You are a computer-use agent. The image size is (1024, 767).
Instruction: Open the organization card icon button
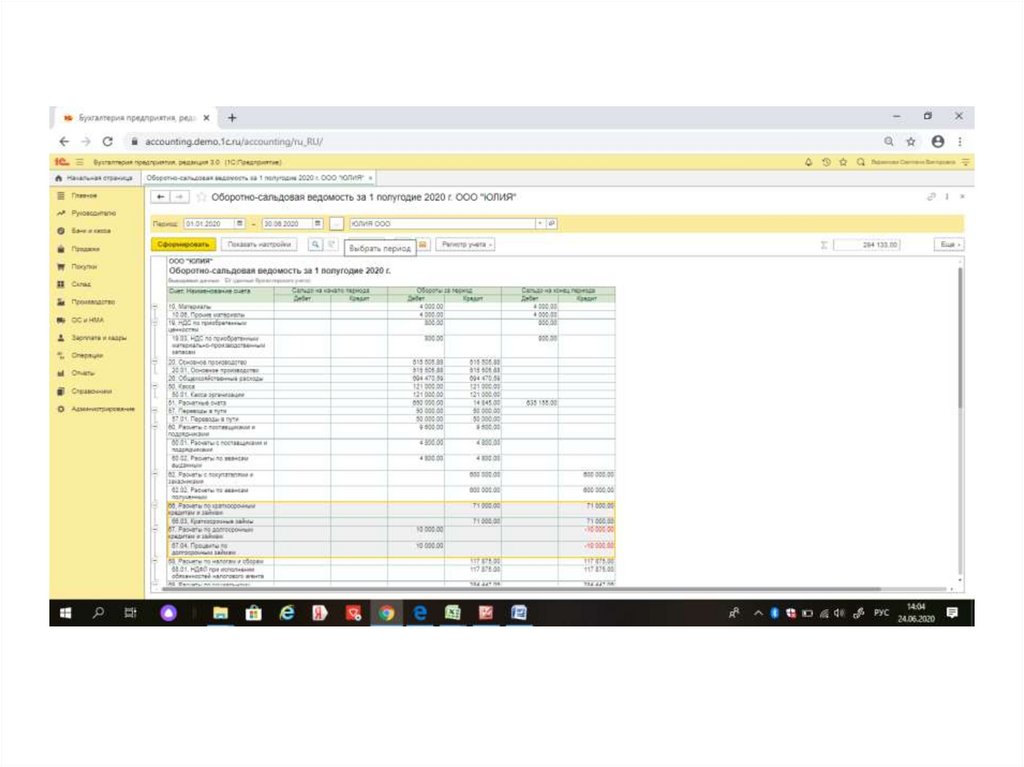coord(551,224)
